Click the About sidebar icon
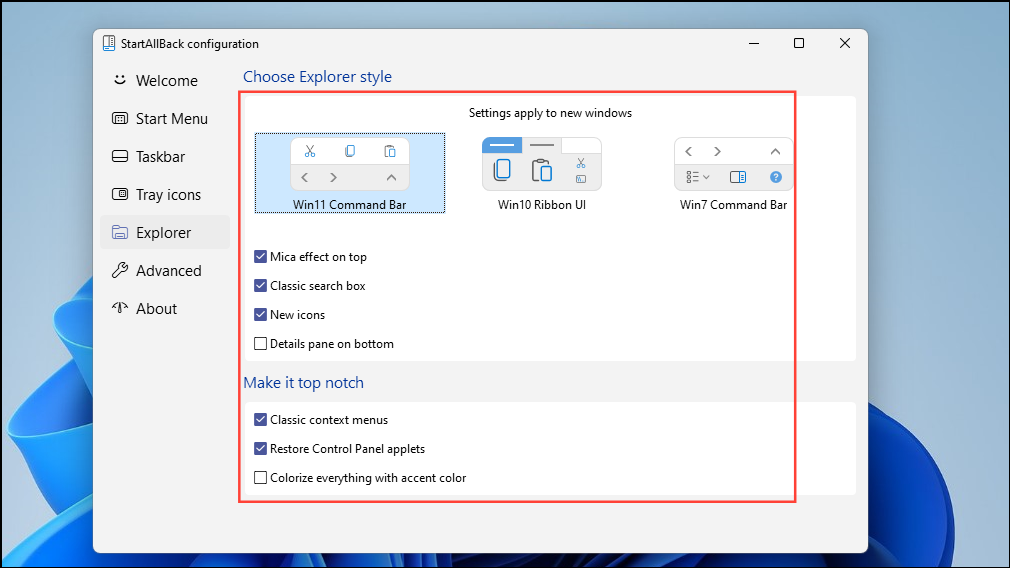The image size is (1010, 568). [120, 307]
